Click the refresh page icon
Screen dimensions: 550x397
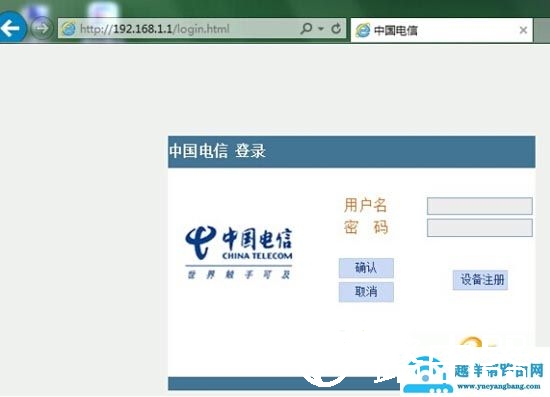336,28
